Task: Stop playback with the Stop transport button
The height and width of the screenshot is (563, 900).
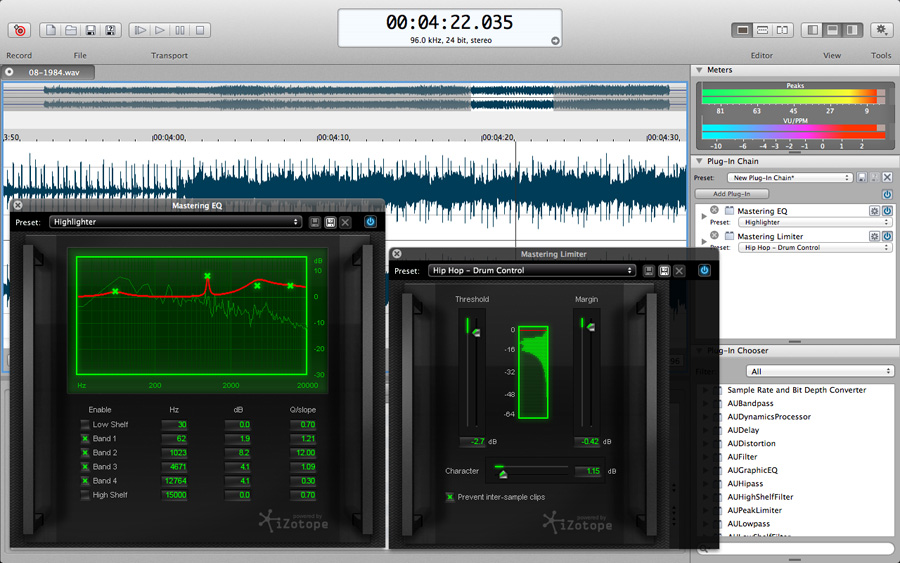Action: (200, 30)
